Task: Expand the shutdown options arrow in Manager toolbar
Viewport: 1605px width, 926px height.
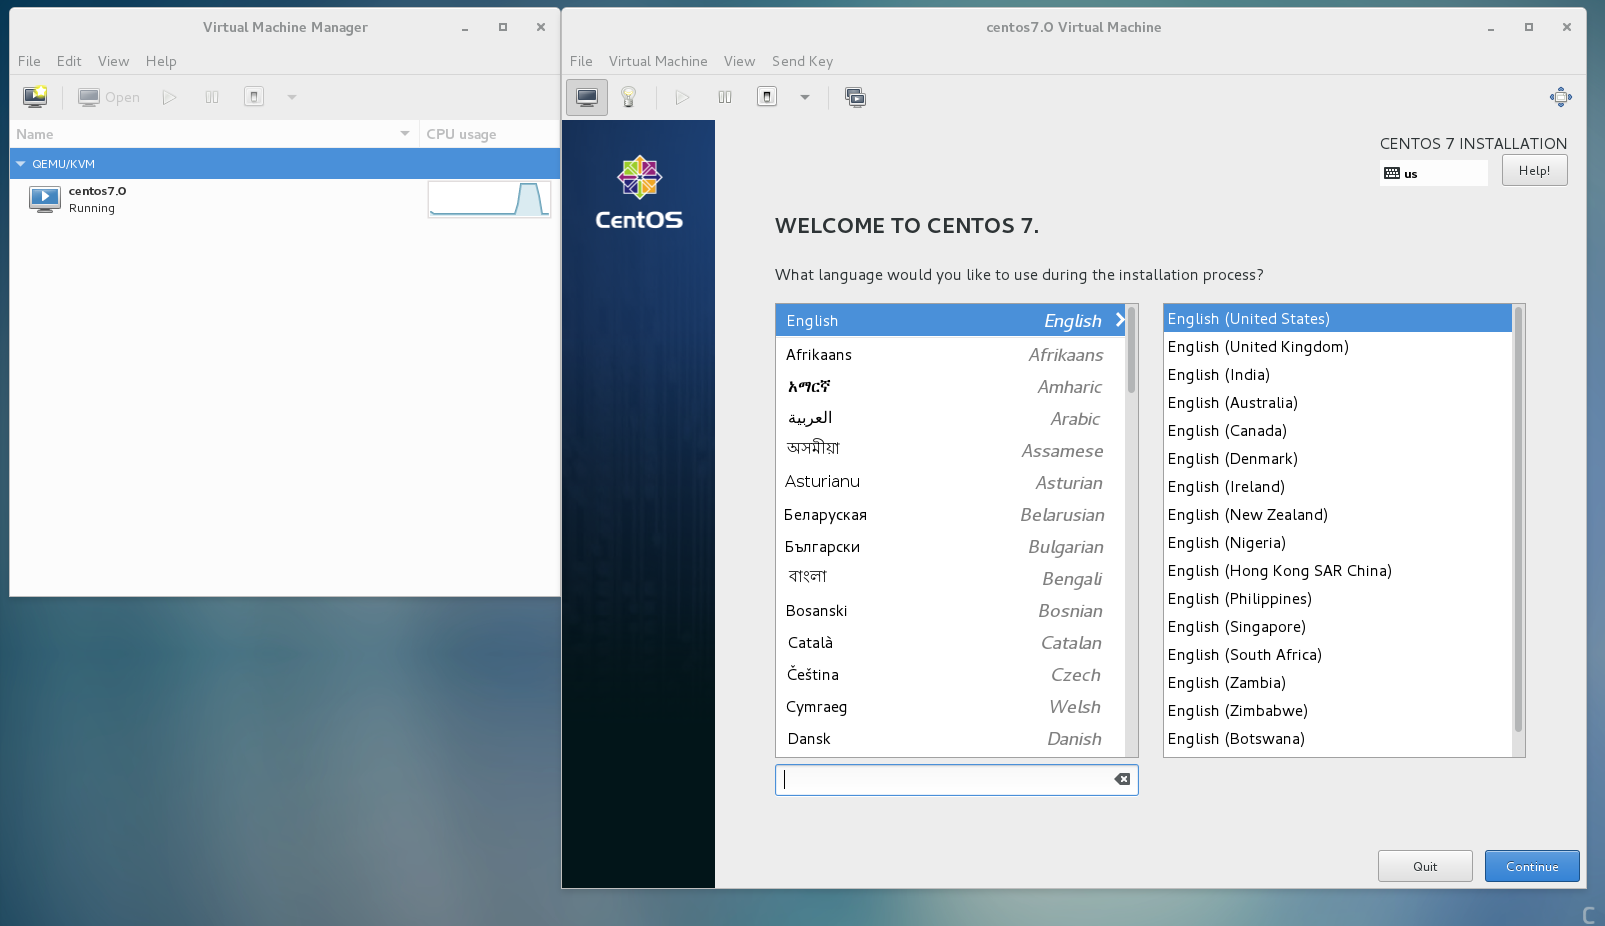Action: click(292, 97)
